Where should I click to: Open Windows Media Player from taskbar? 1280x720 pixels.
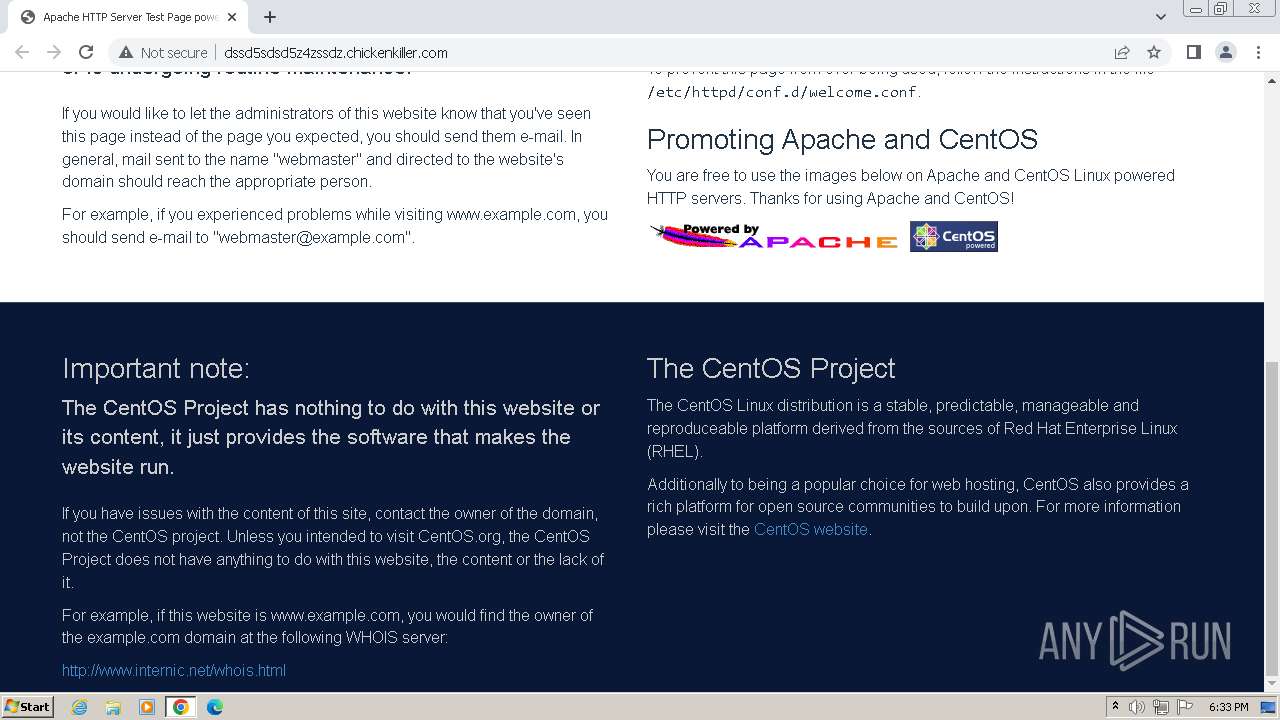[147, 707]
